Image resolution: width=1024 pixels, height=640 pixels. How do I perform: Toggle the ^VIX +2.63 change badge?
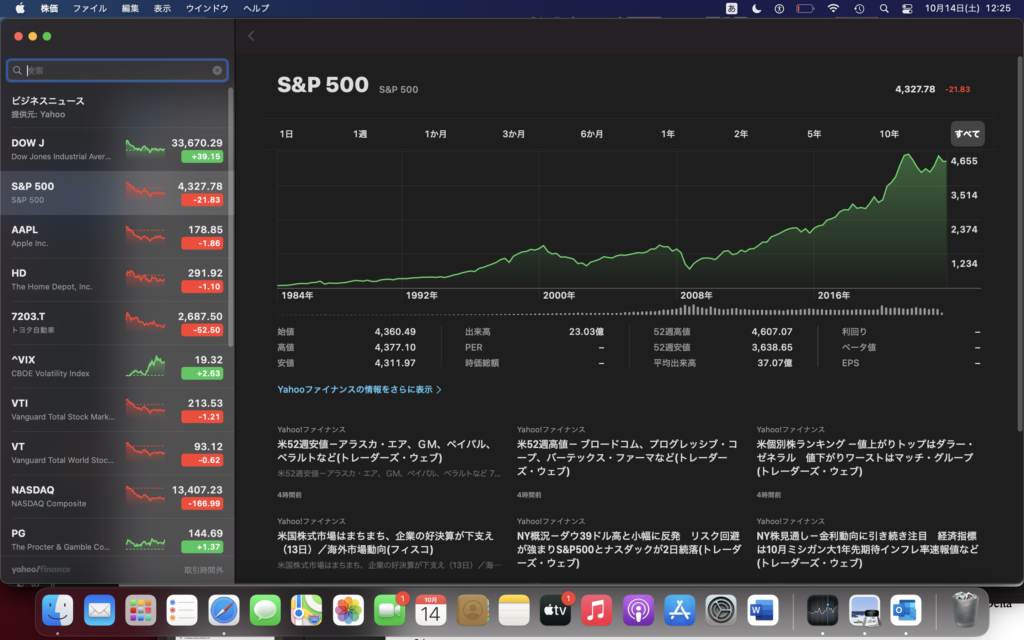click(202, 373)
